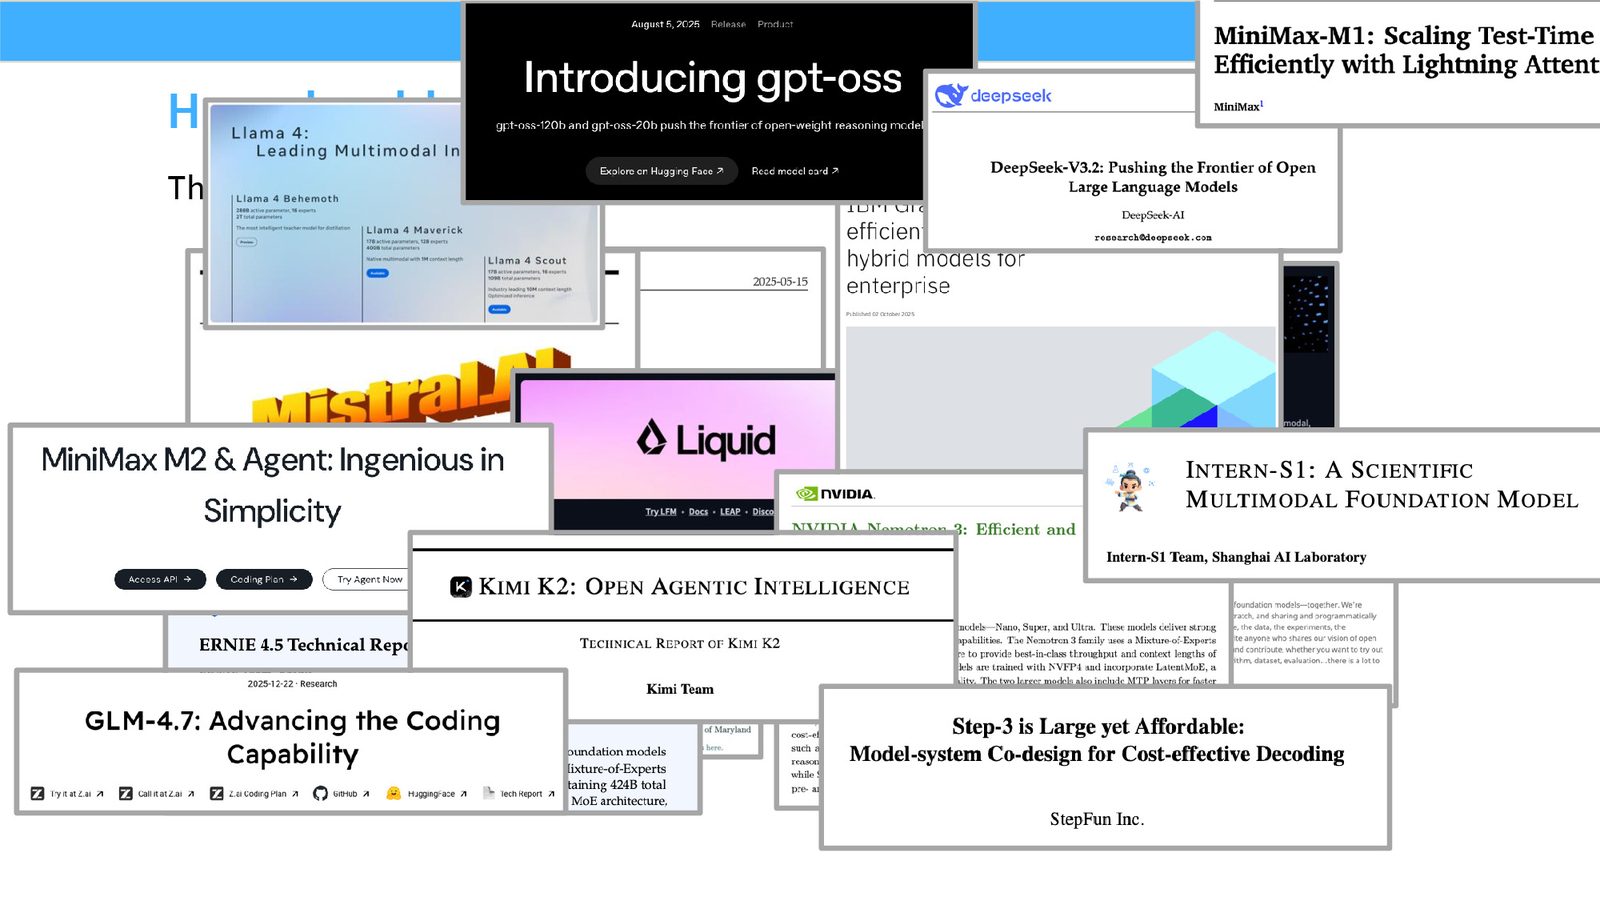
Task: Click the Available button under Llama 4 Scout
Action: [499, 309]
